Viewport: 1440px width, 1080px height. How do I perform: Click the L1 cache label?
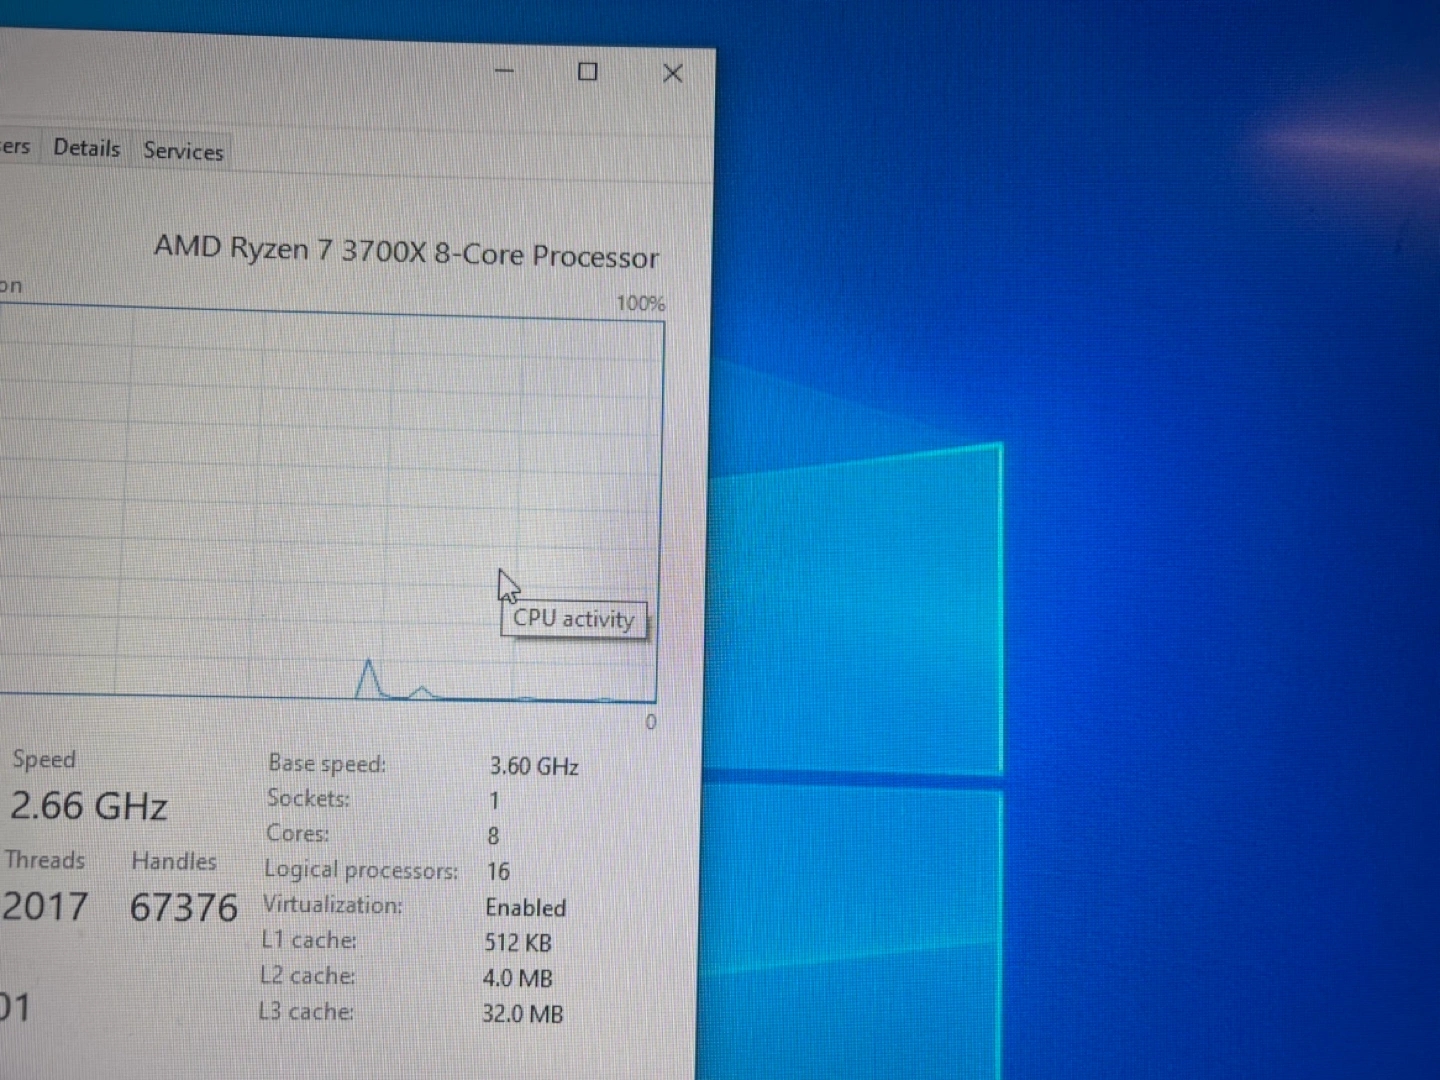(x=309, y=940)
